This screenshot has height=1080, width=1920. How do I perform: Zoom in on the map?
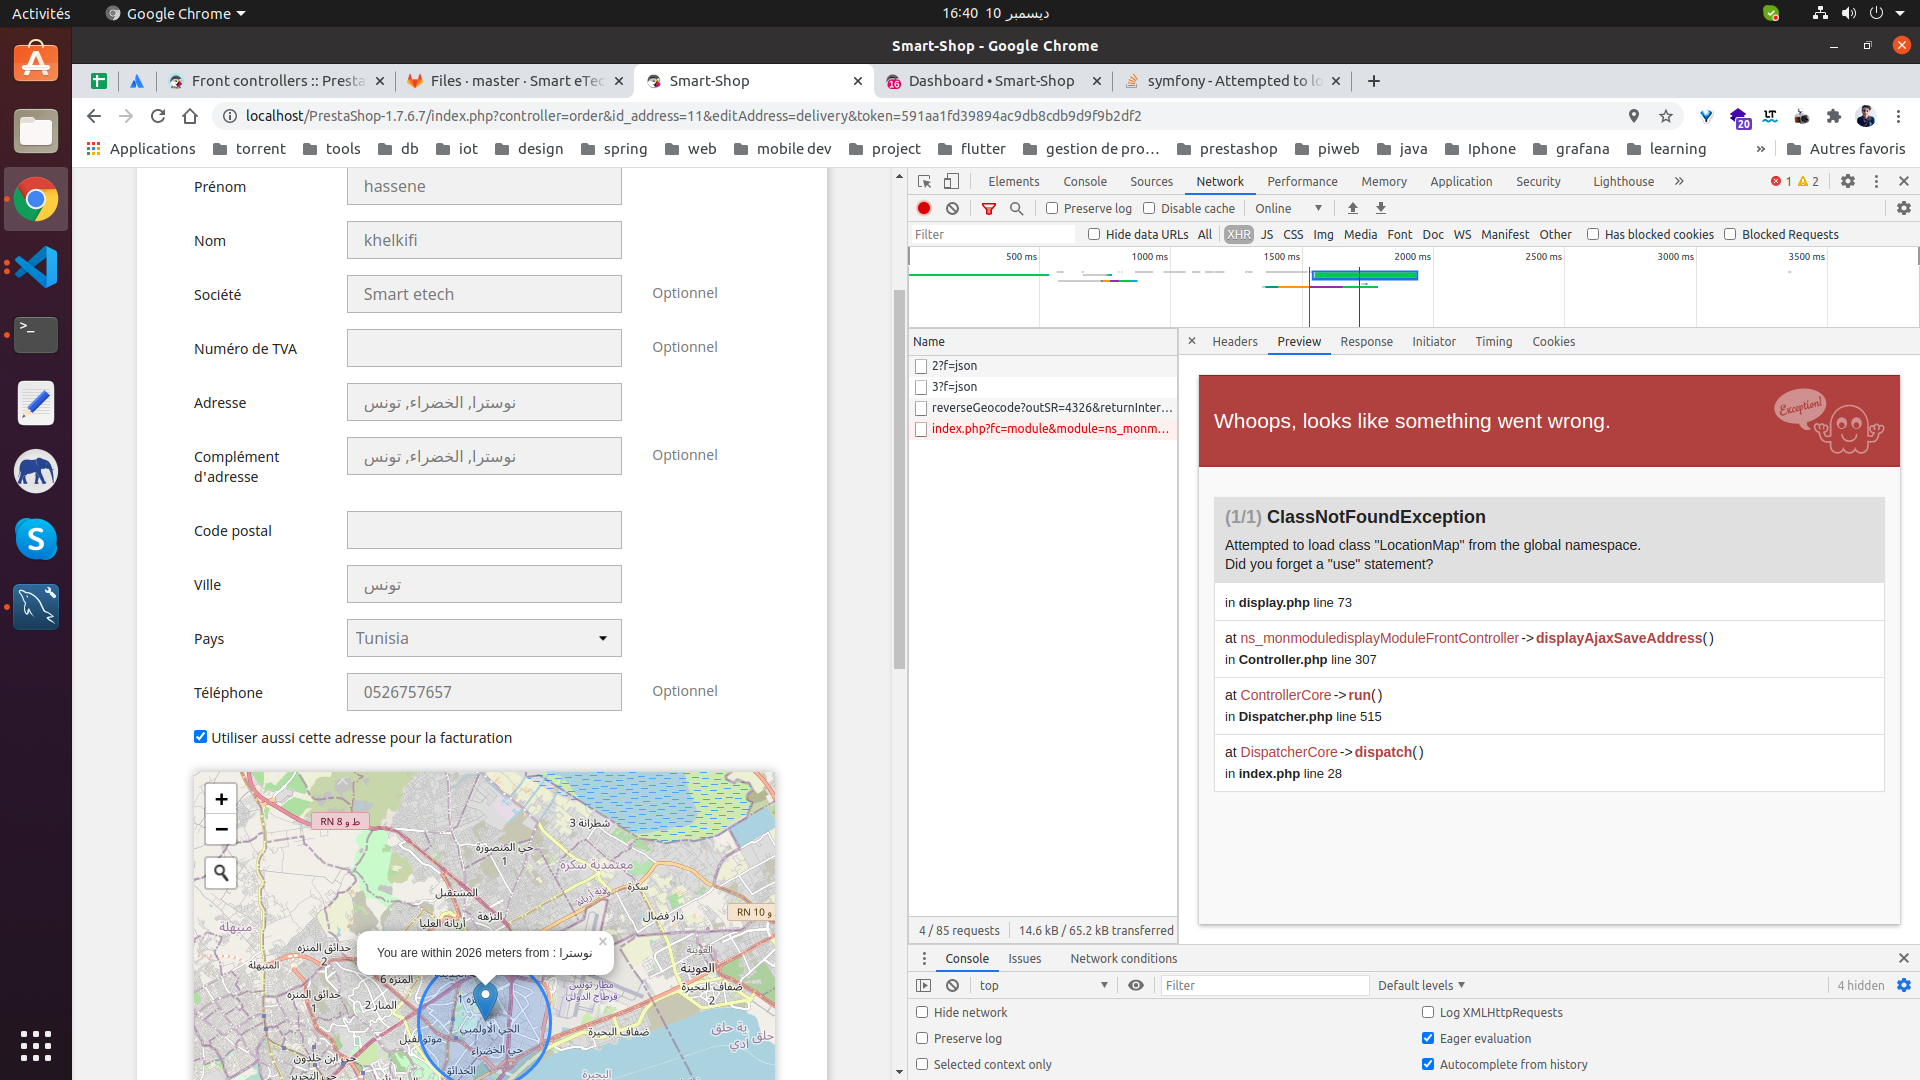coord(221,798)
